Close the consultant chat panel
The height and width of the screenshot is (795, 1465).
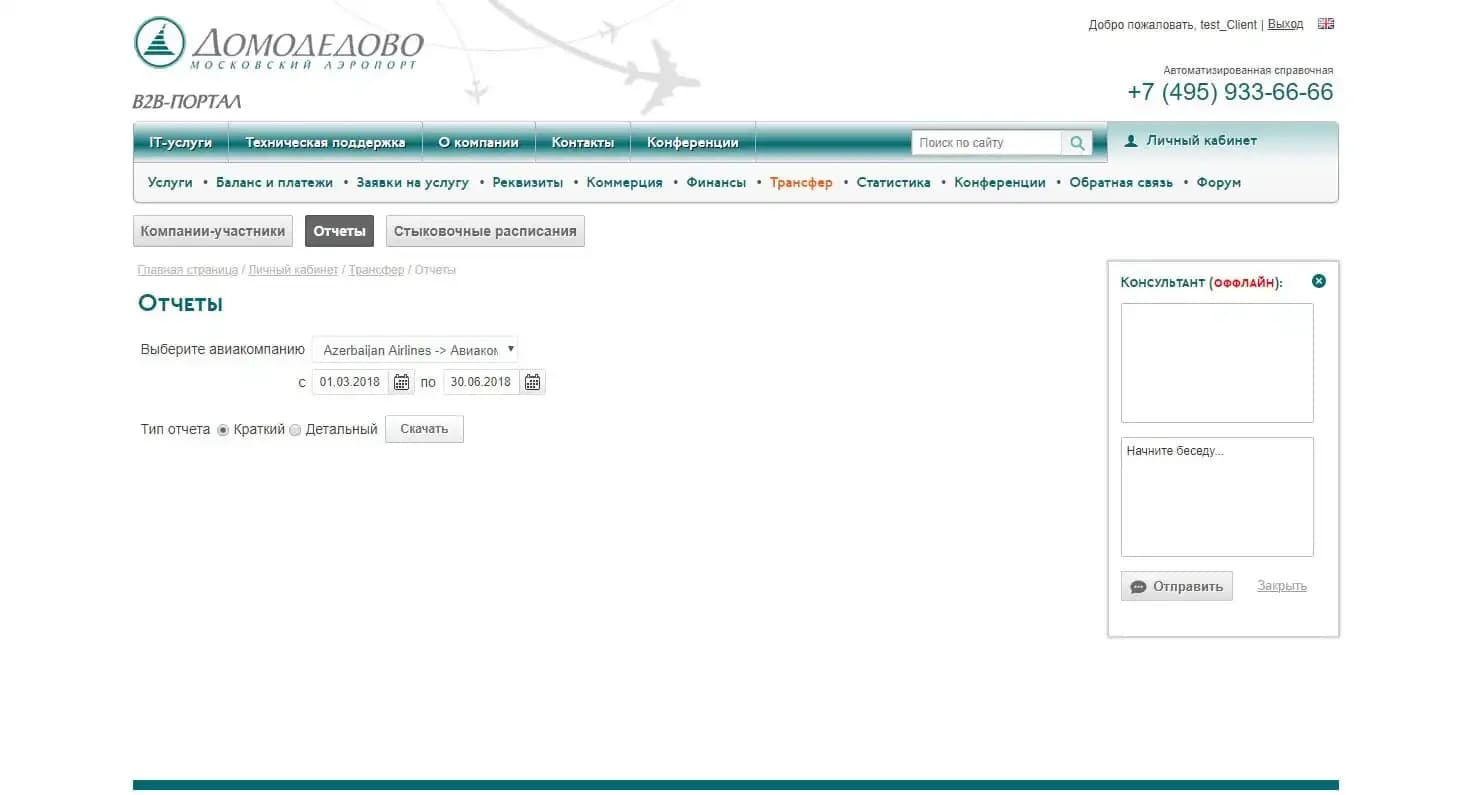1318,281
